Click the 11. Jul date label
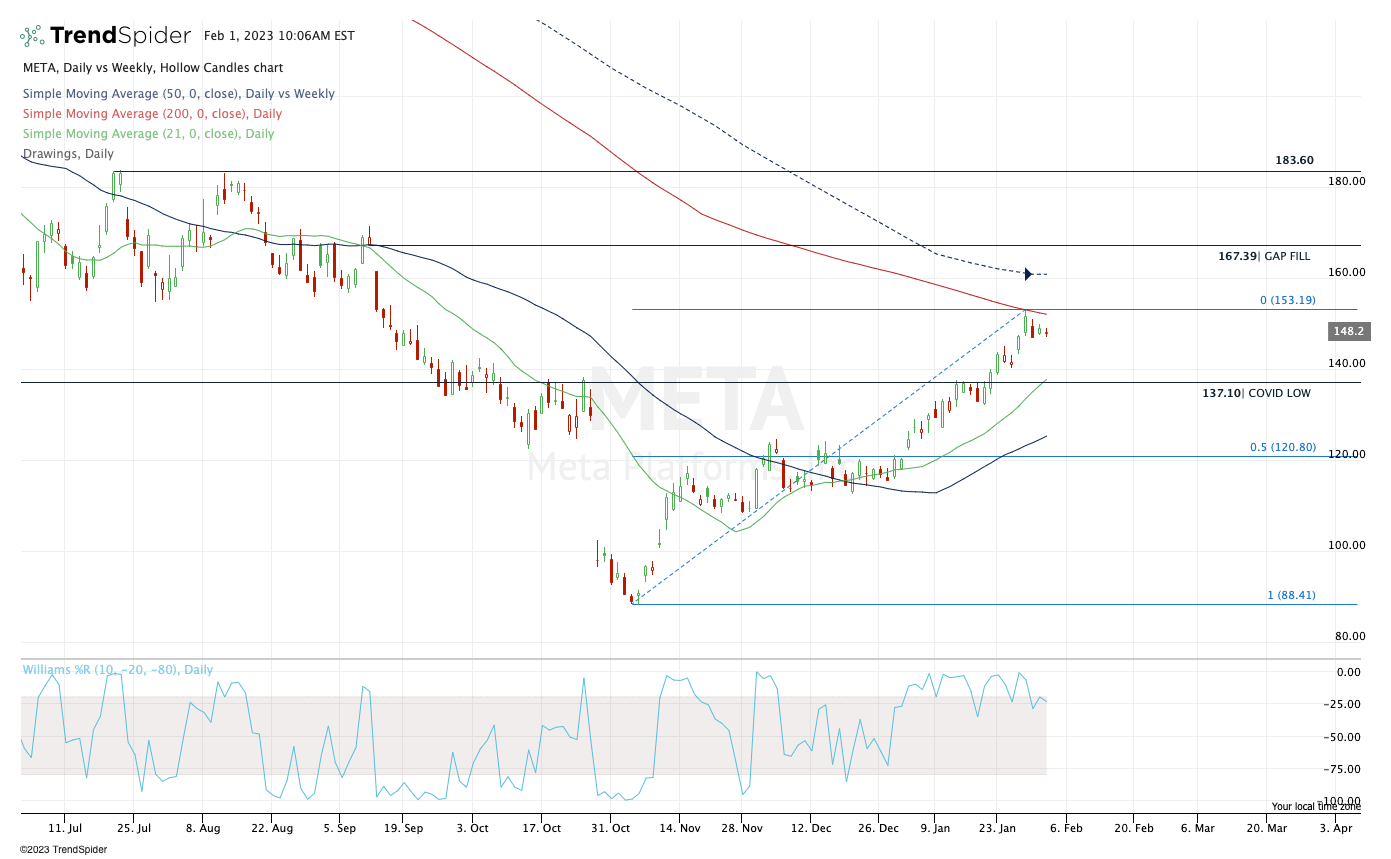The height and width of the screenshot is (859, 1391). pyautogui.click(x=64, y=828)
